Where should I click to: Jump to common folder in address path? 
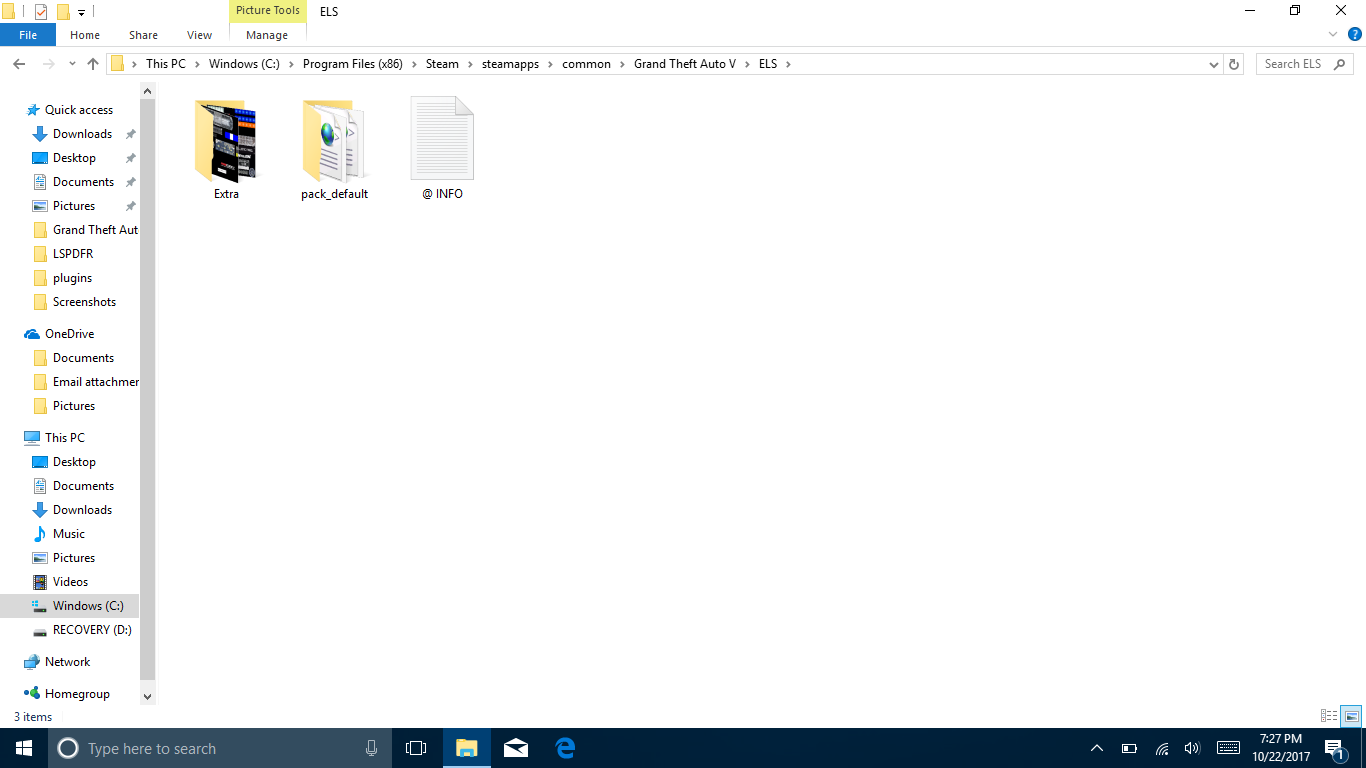(586, 64)
